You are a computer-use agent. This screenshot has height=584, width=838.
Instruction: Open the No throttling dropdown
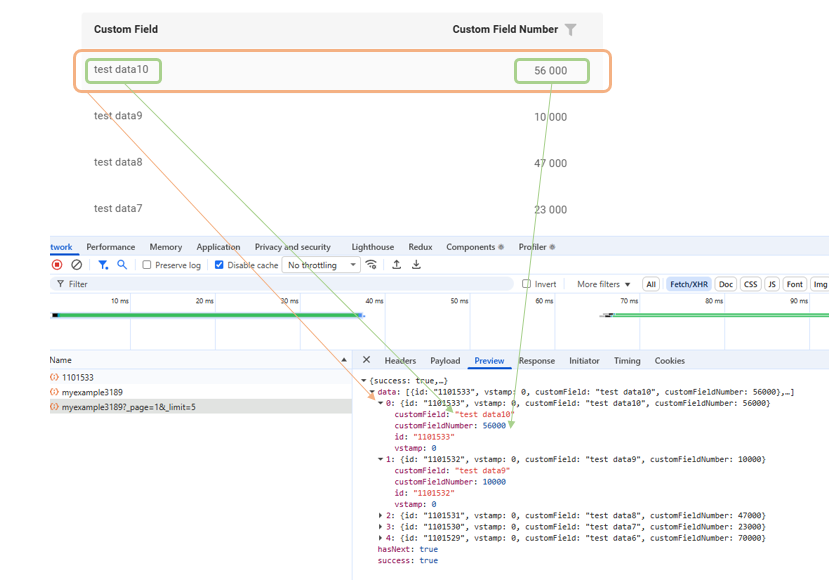[322, 265]
